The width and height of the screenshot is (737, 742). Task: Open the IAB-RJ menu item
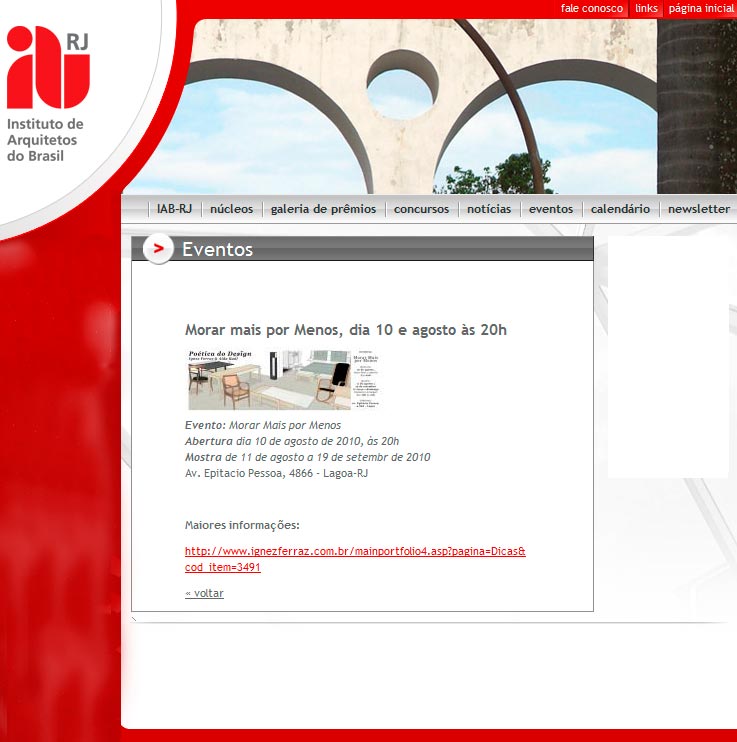174,209
